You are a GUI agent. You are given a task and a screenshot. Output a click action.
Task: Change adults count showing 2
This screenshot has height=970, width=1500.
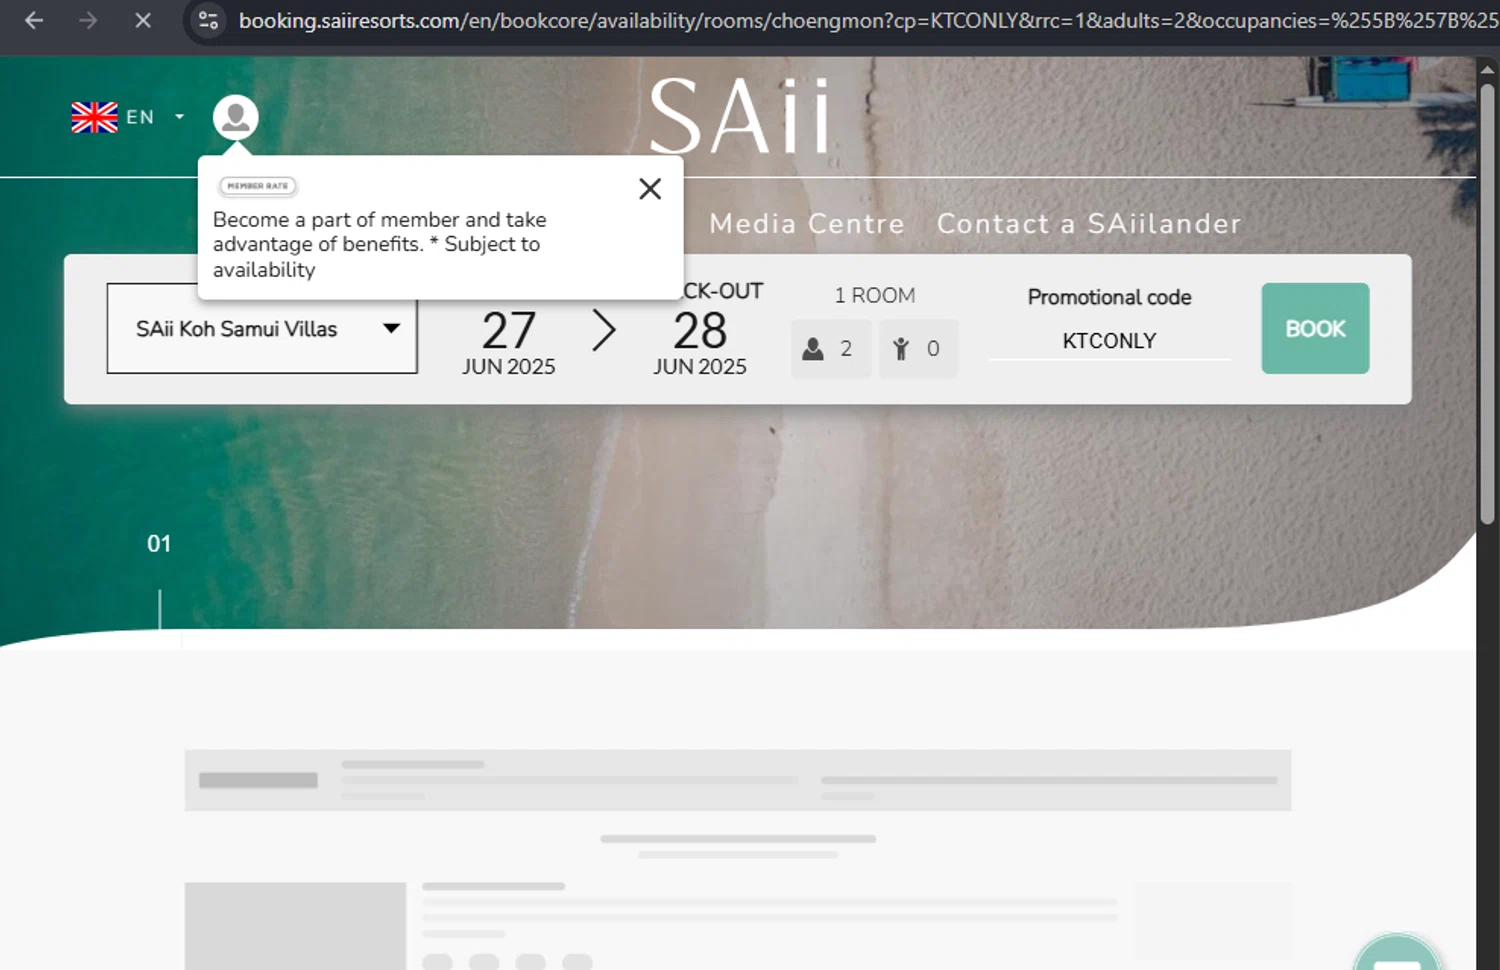(x=831, y=349)
